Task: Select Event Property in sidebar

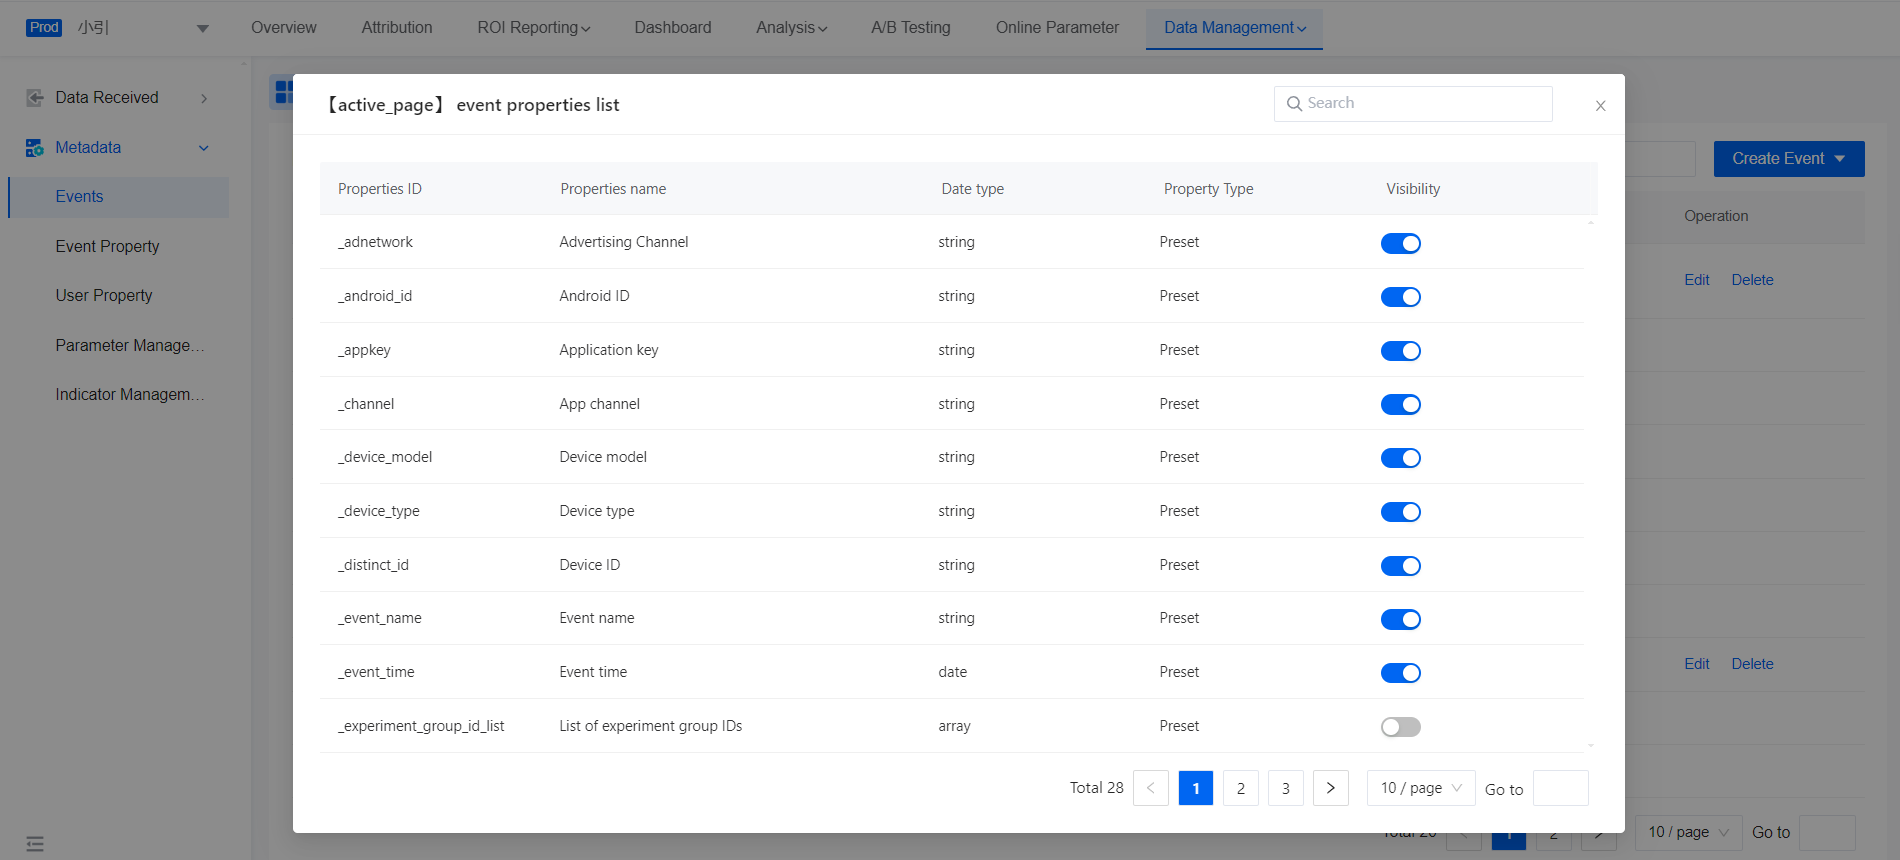Action: tap(108, 246)
